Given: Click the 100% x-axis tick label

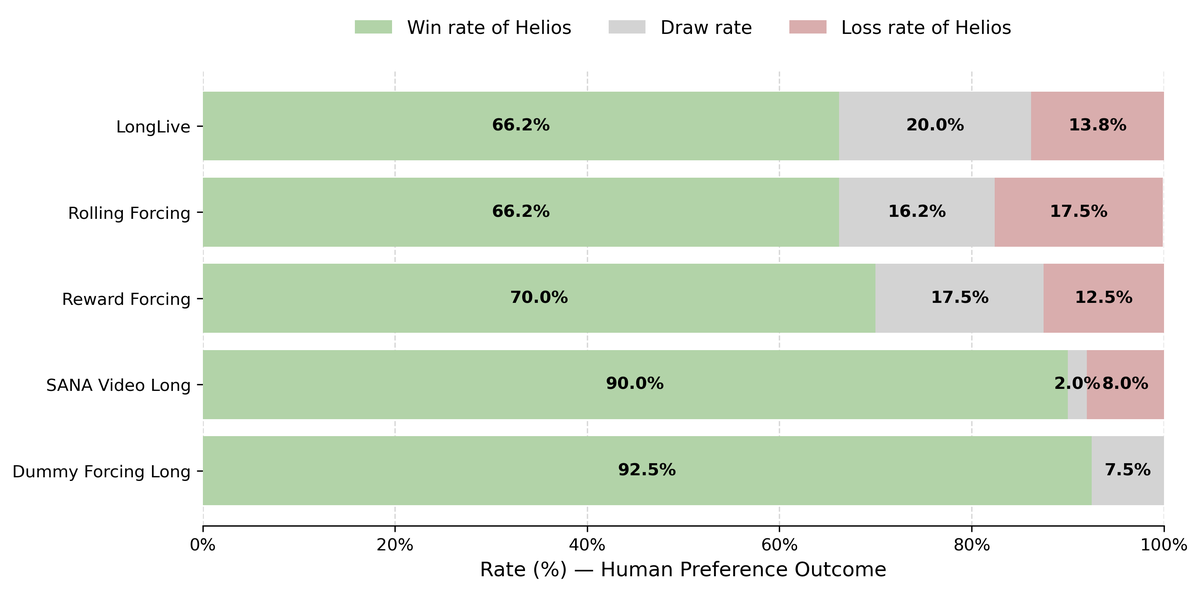Looking at the screenshot, I should (x=1164, y=545).
